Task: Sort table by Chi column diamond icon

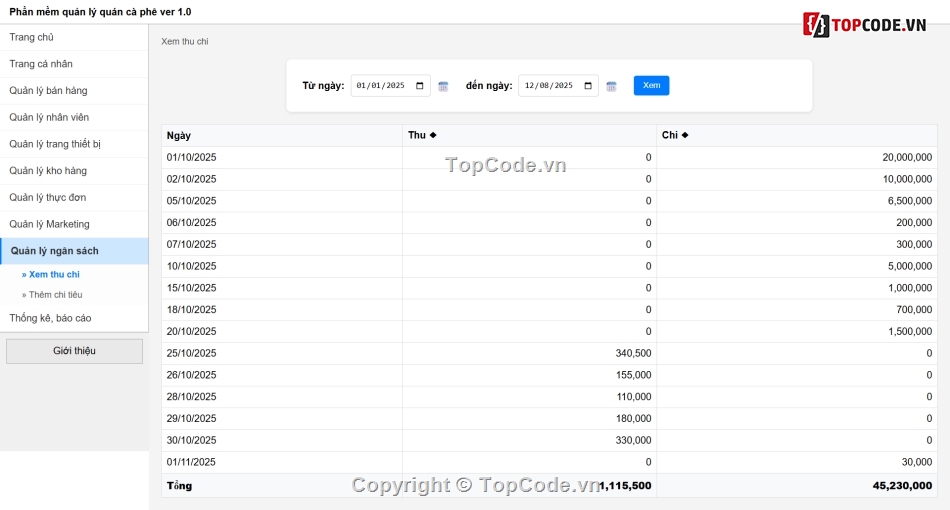Action: tap(685, 135)
